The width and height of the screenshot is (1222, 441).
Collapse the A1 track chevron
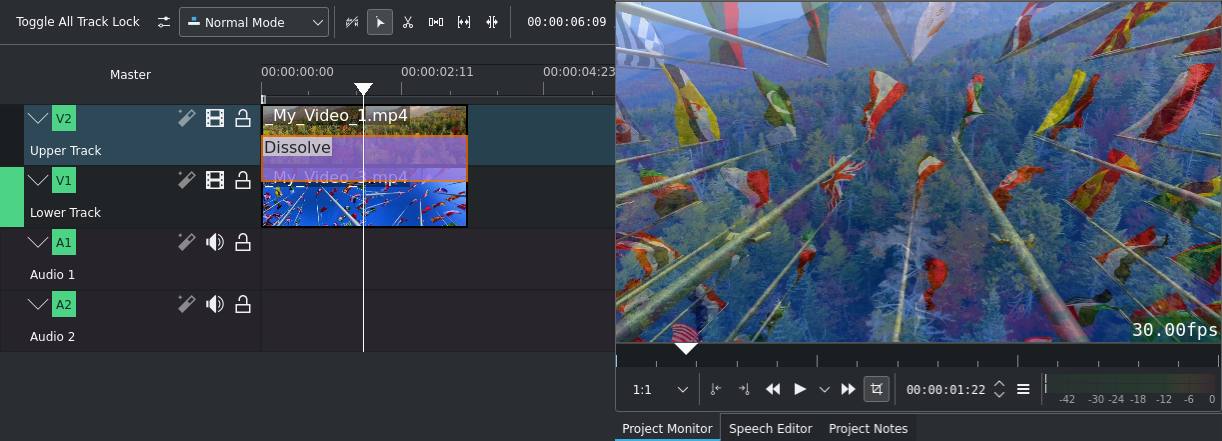tap(38, 243)
